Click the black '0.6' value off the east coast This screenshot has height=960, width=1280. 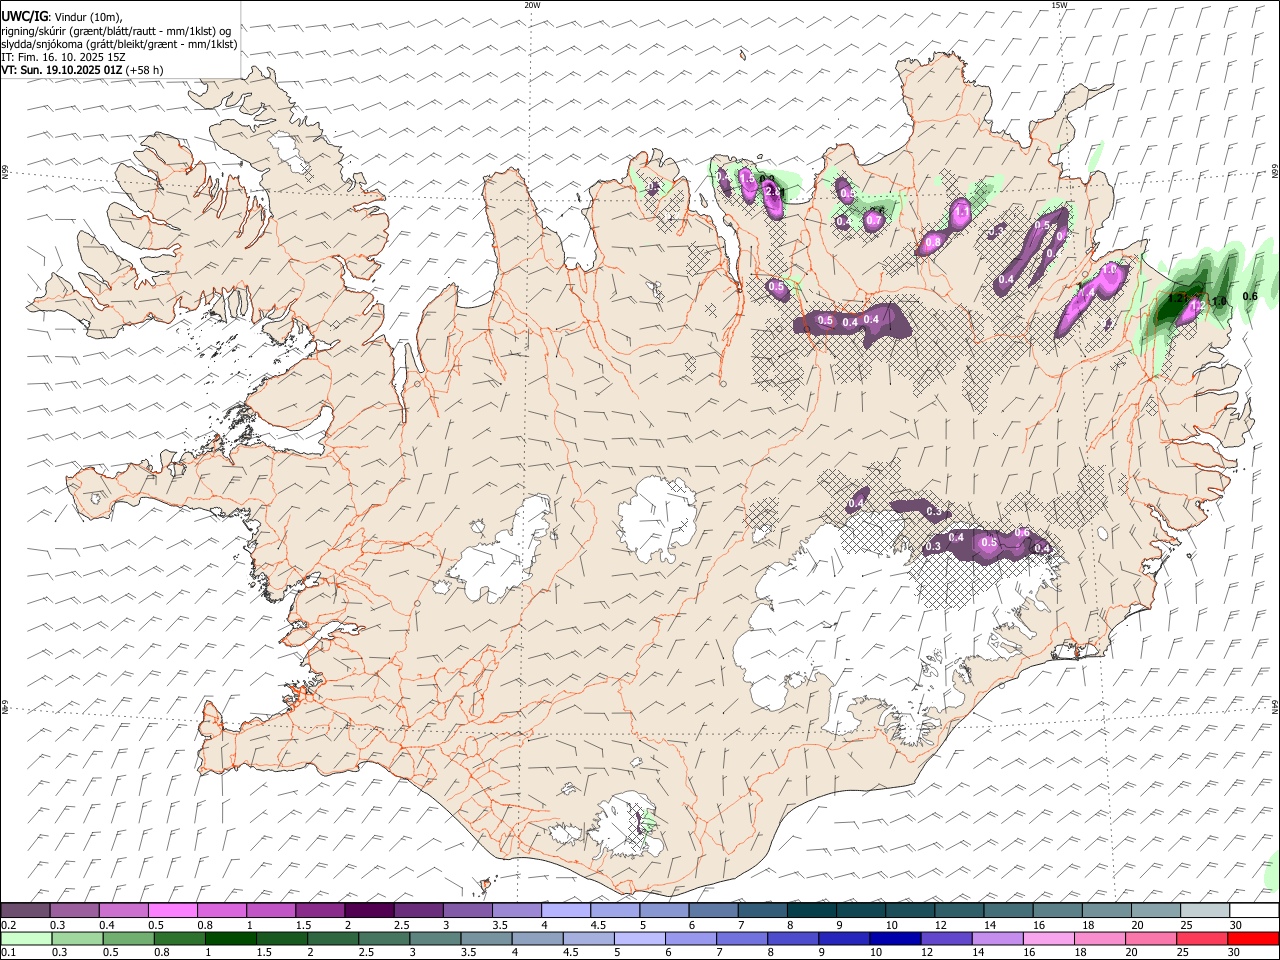(1250, 296)
